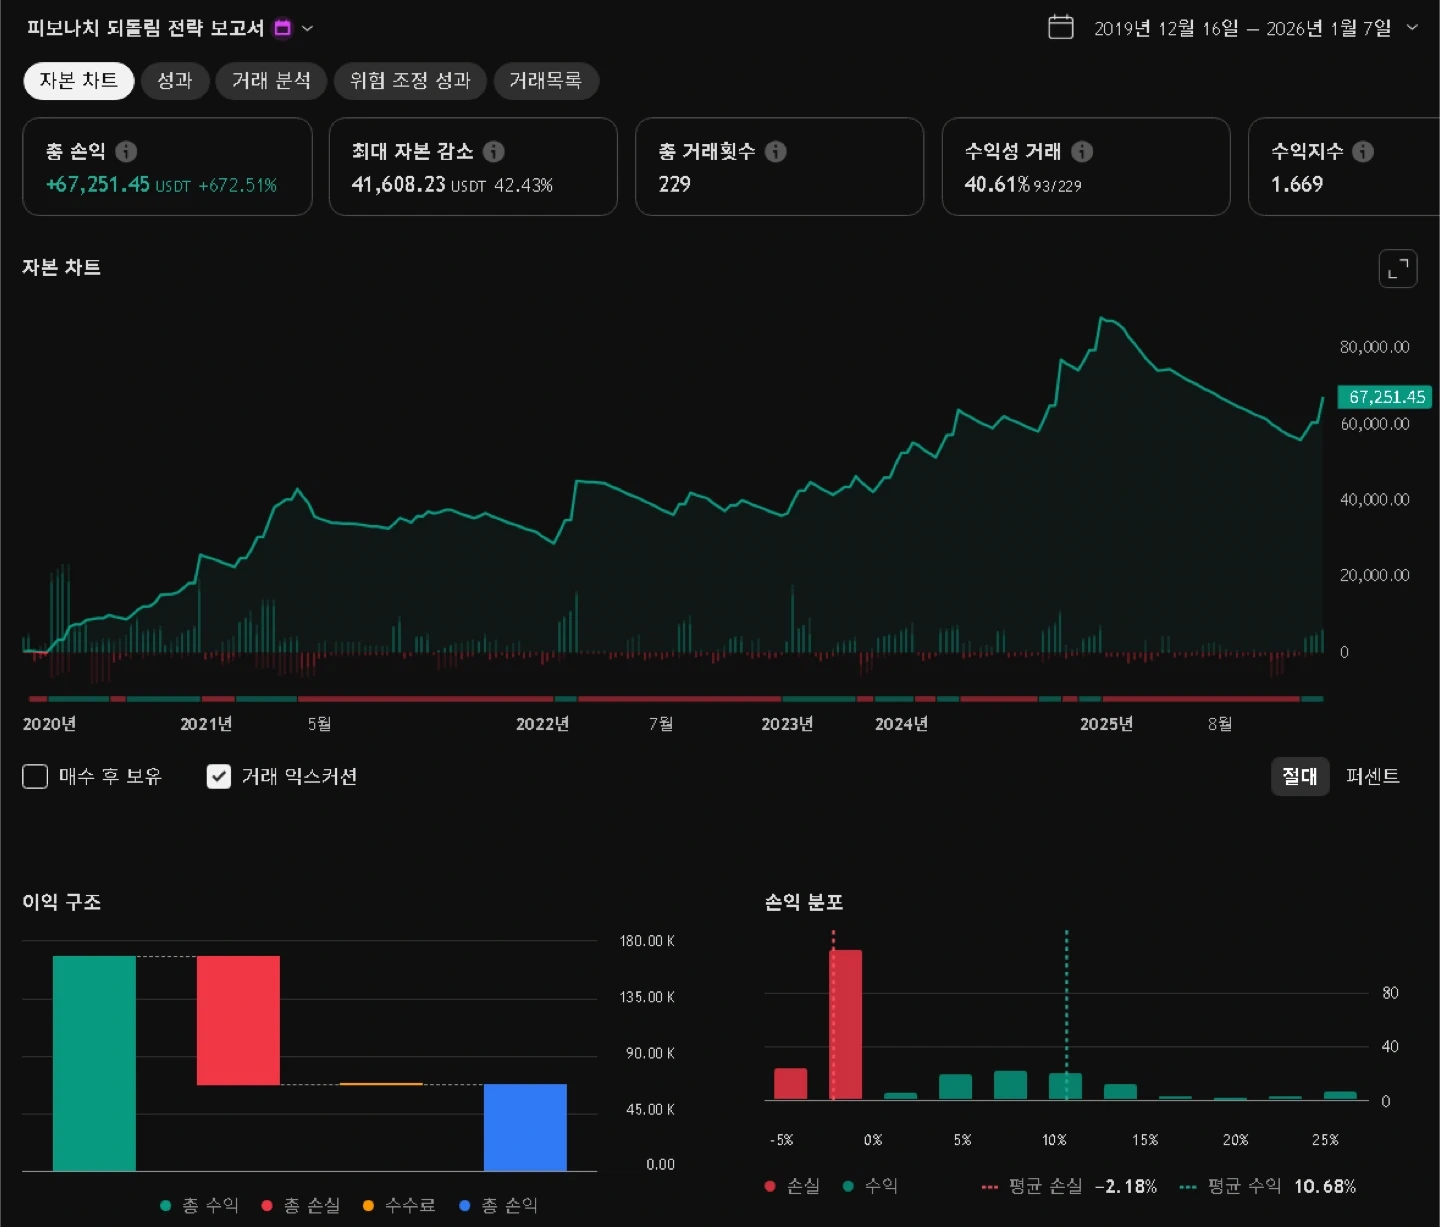Click the info icon next to 총 거래횟수
The height and width of the screenshot is (1227, 1440).
776,151
